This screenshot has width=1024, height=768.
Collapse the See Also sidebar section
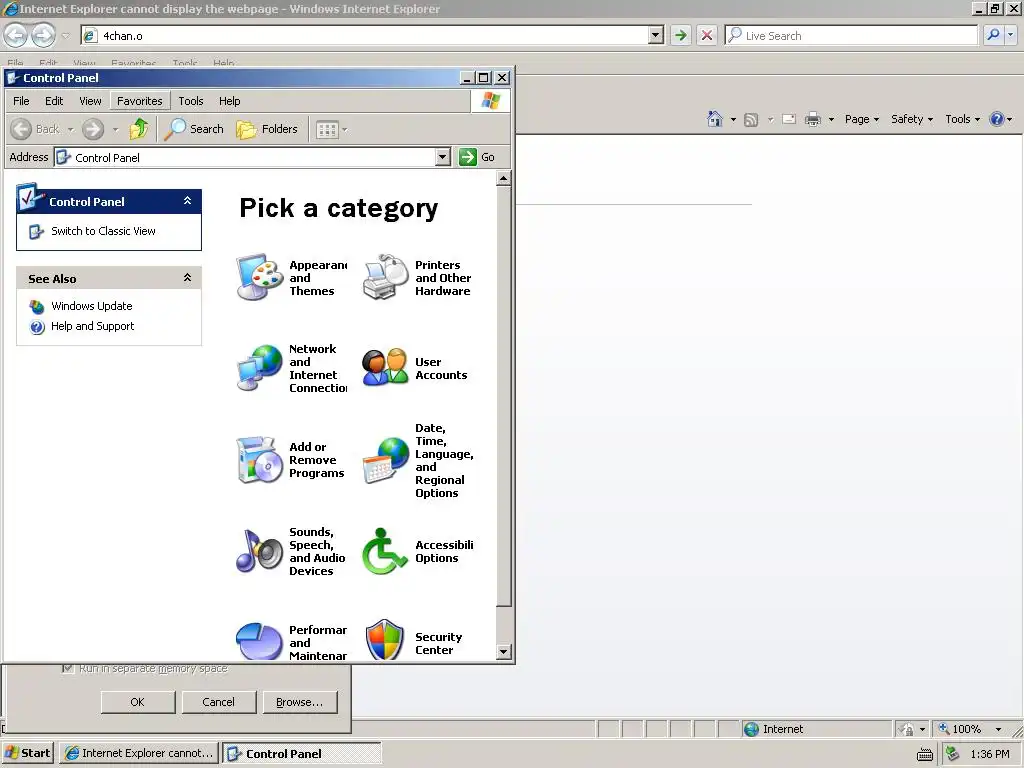click(x=187, y=278)
